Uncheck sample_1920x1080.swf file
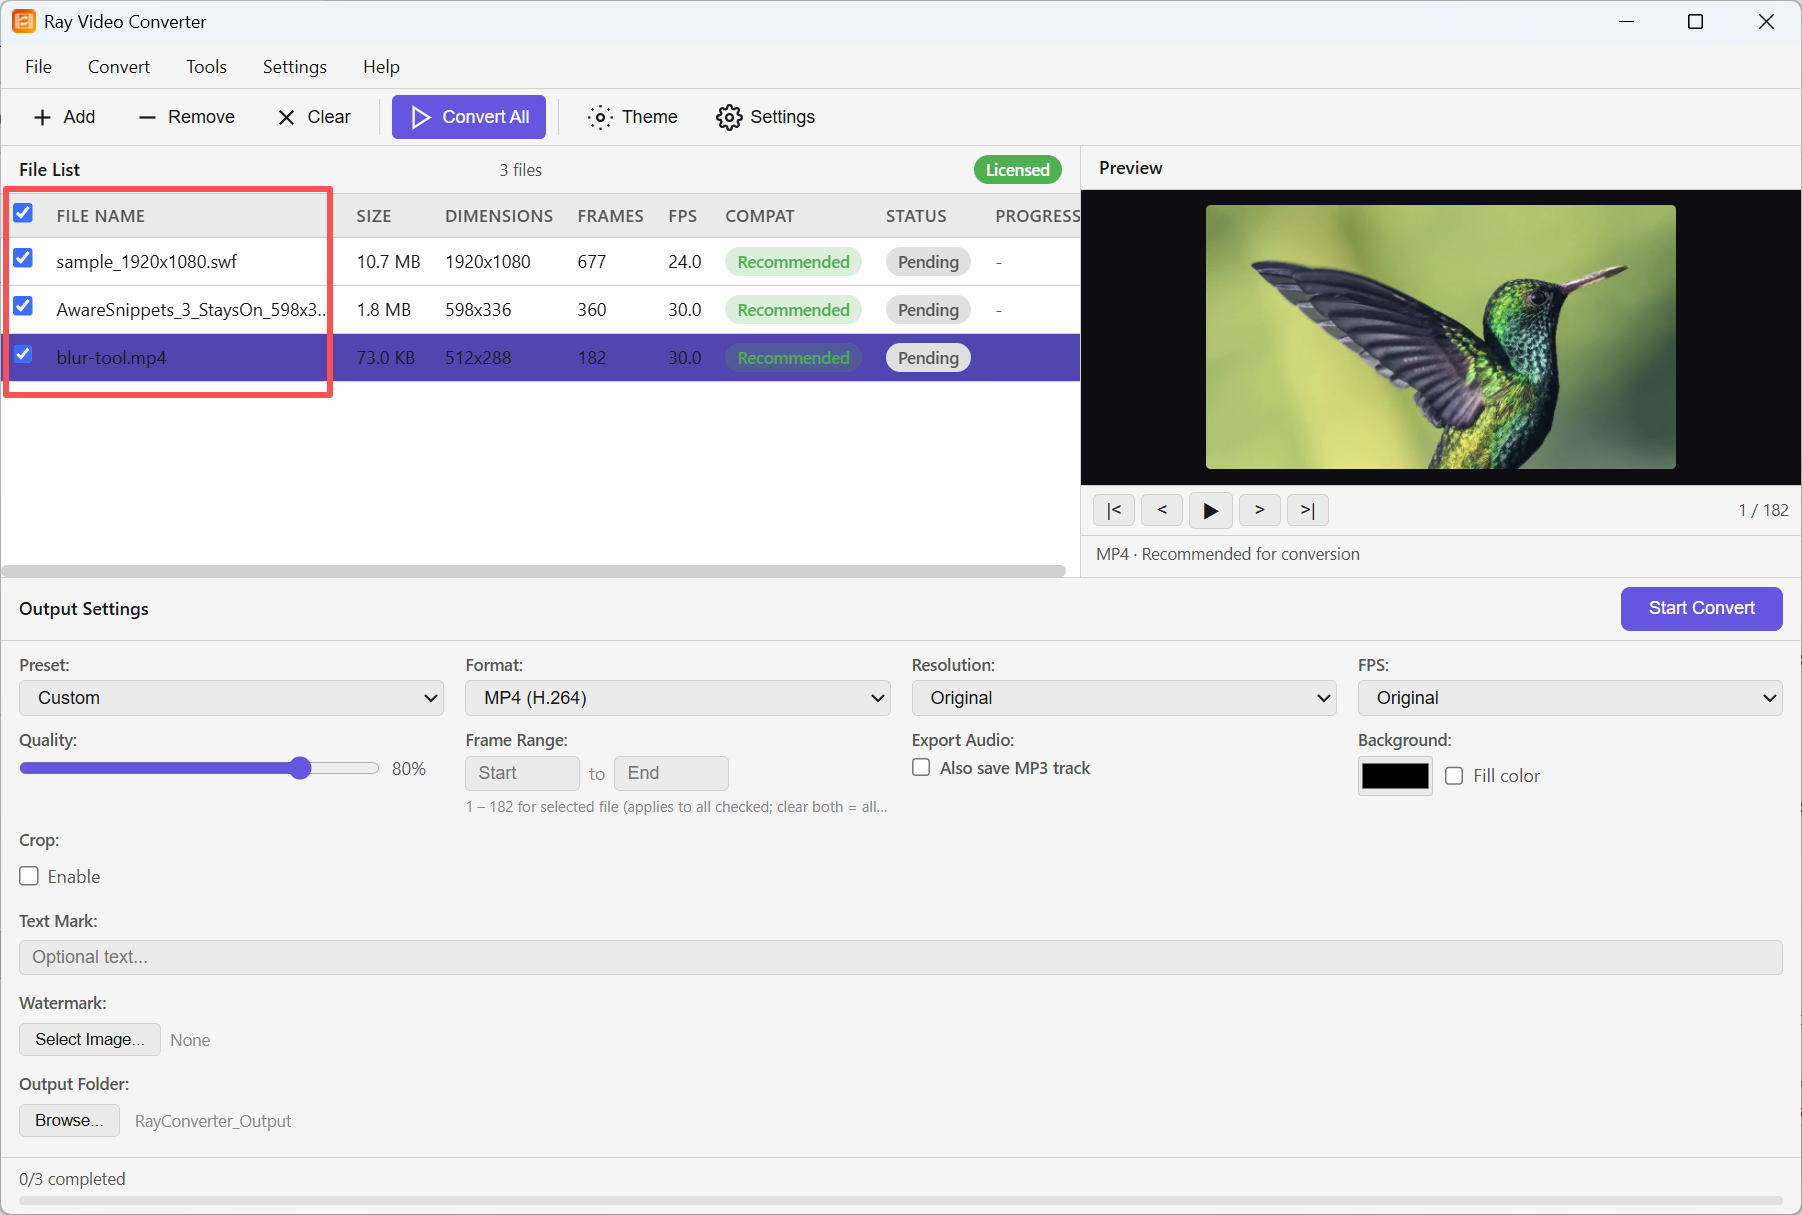Viewport: 1802px width, 1215px height. (x=23, y=258)
